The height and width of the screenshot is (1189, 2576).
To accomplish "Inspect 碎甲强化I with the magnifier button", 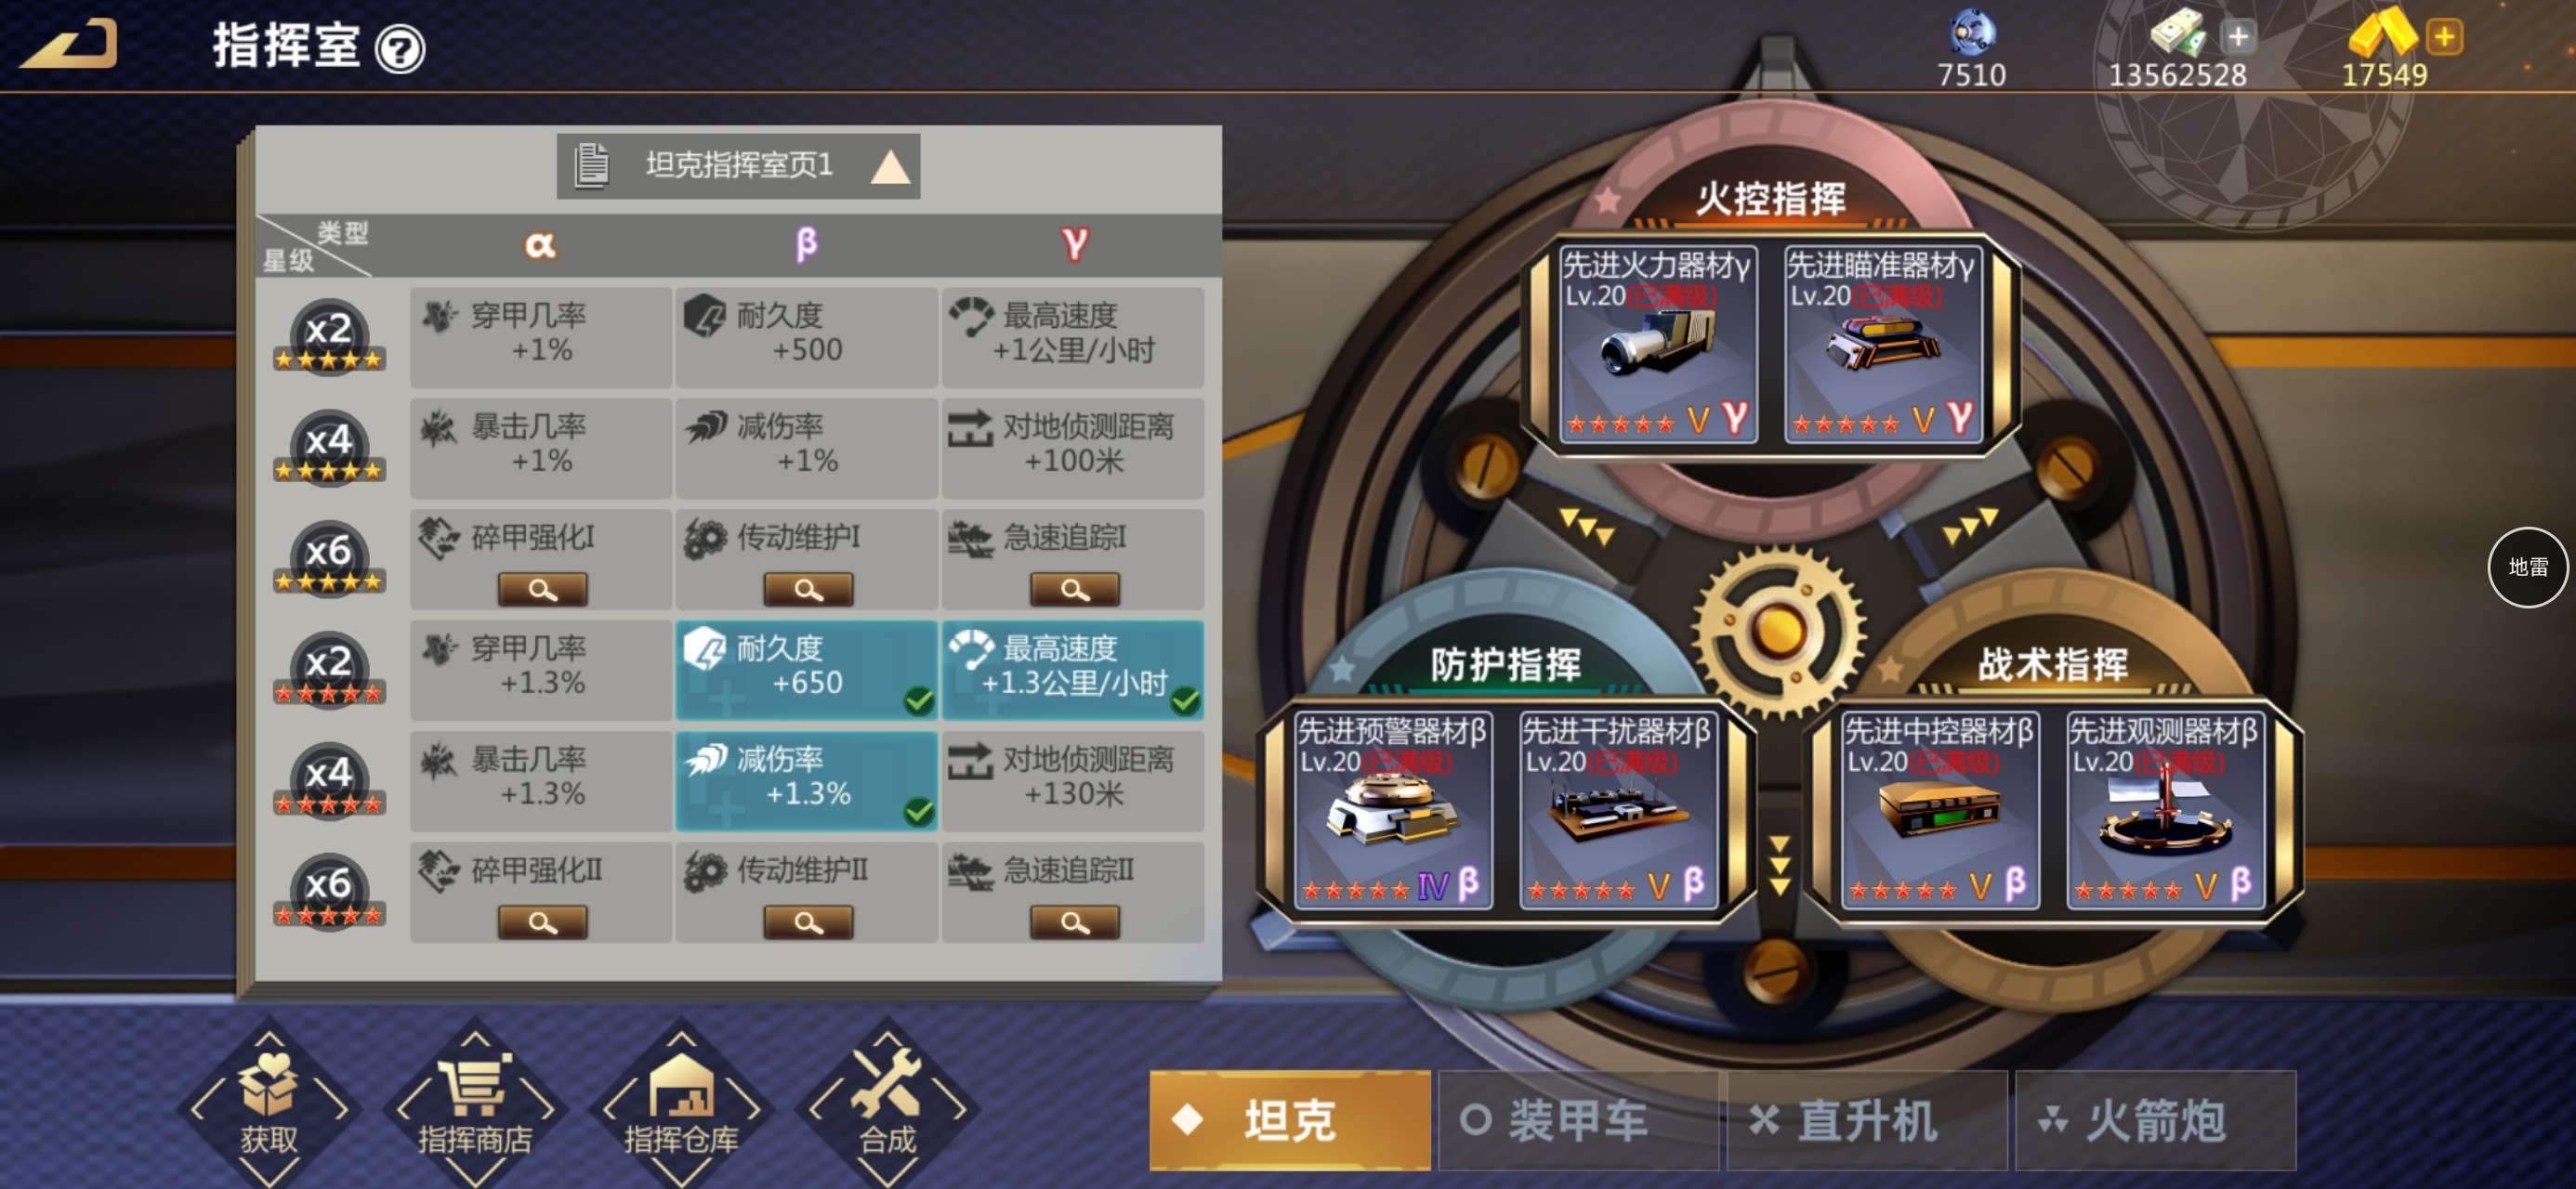I will [542, 590].
